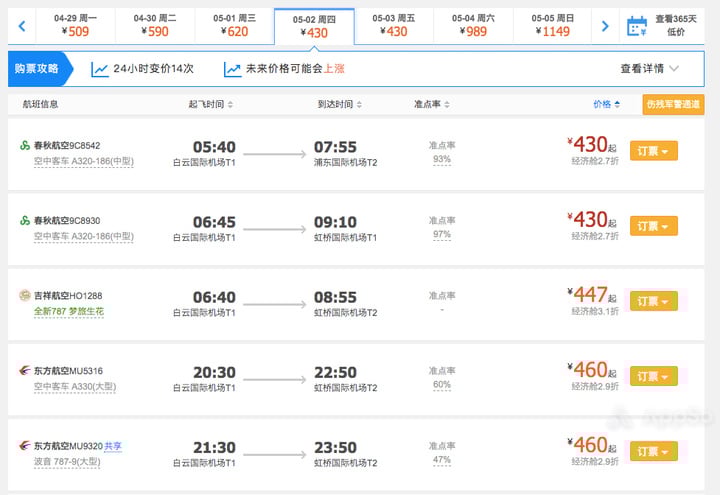This screenshot has width=720, height=495.
Task: Click aircraft type 空中客车 A320-186(中型) of 9C8930
Action: (x=84, y=236)
